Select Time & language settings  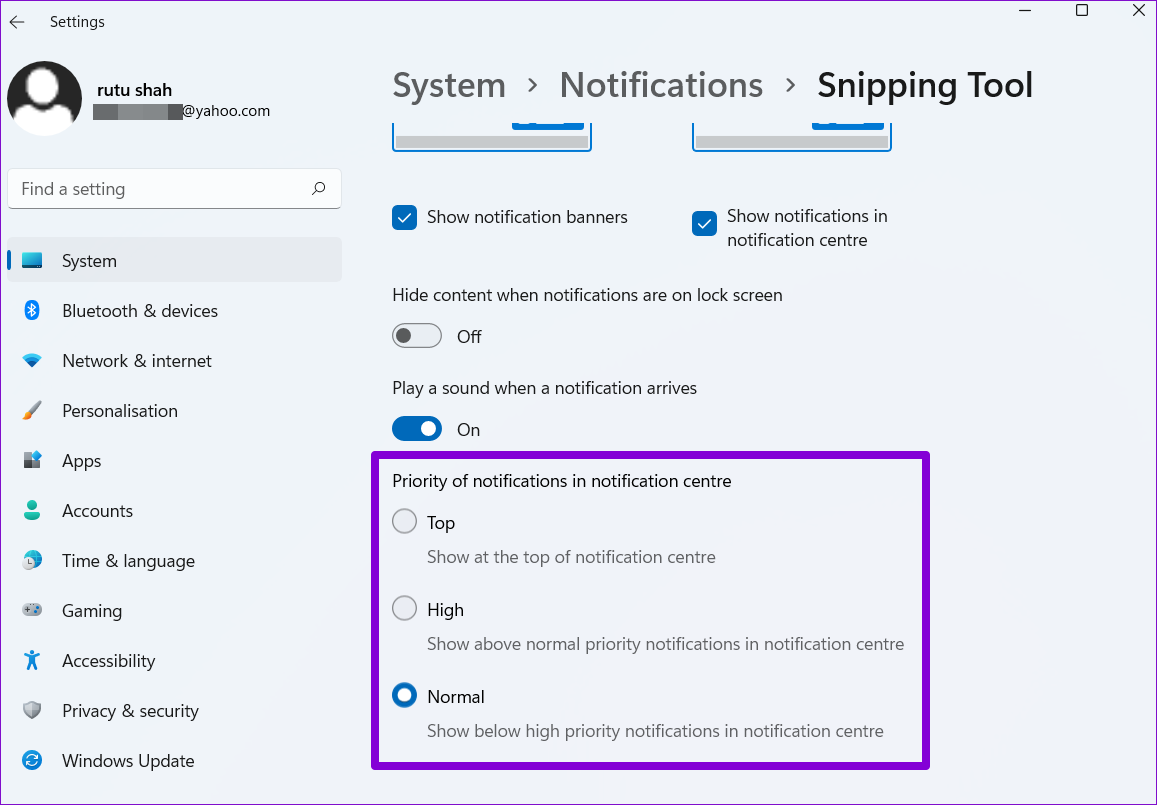(x=128, y=560)
